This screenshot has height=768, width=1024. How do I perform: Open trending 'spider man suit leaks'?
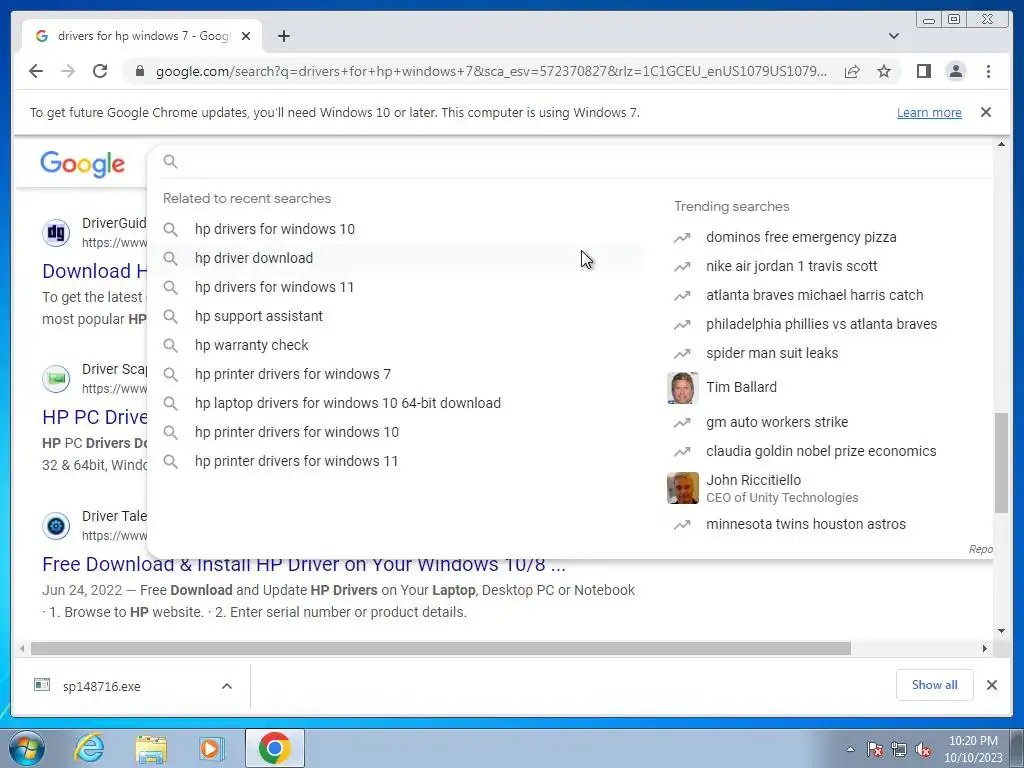click(772, 353)
